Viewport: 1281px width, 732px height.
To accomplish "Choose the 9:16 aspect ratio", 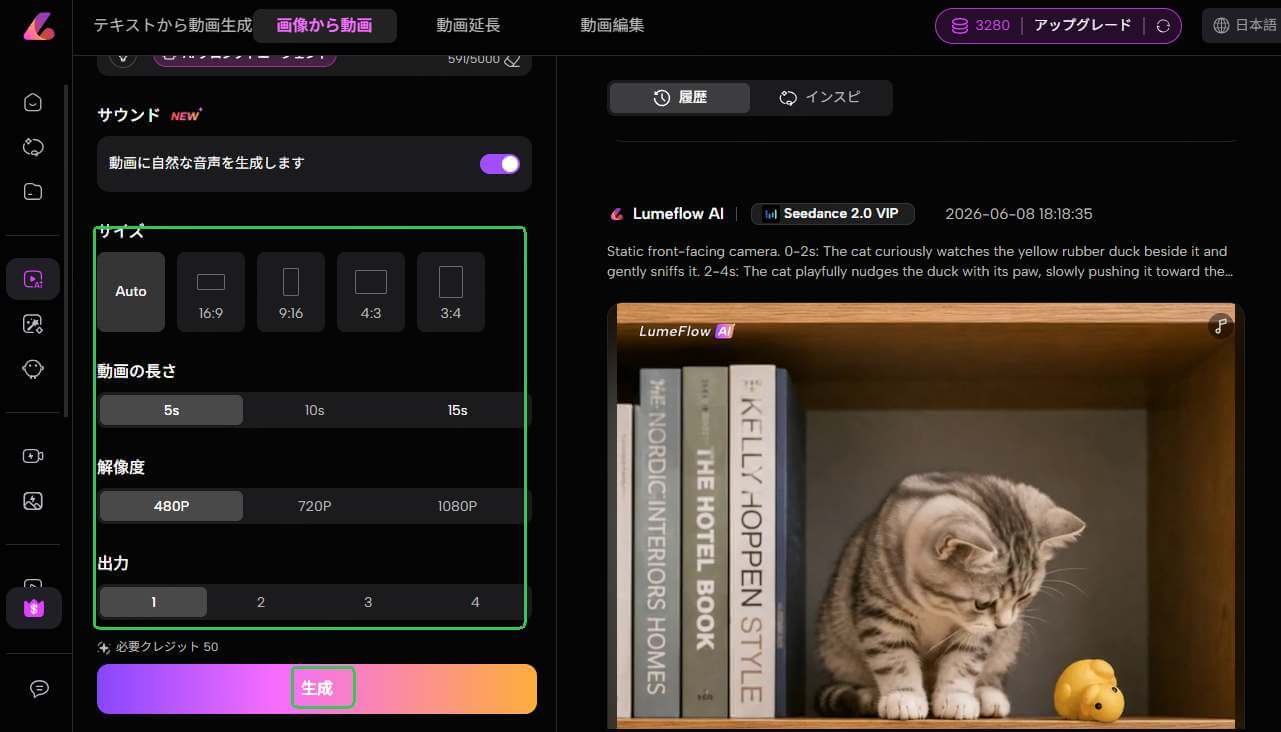I will click(291, 292).
